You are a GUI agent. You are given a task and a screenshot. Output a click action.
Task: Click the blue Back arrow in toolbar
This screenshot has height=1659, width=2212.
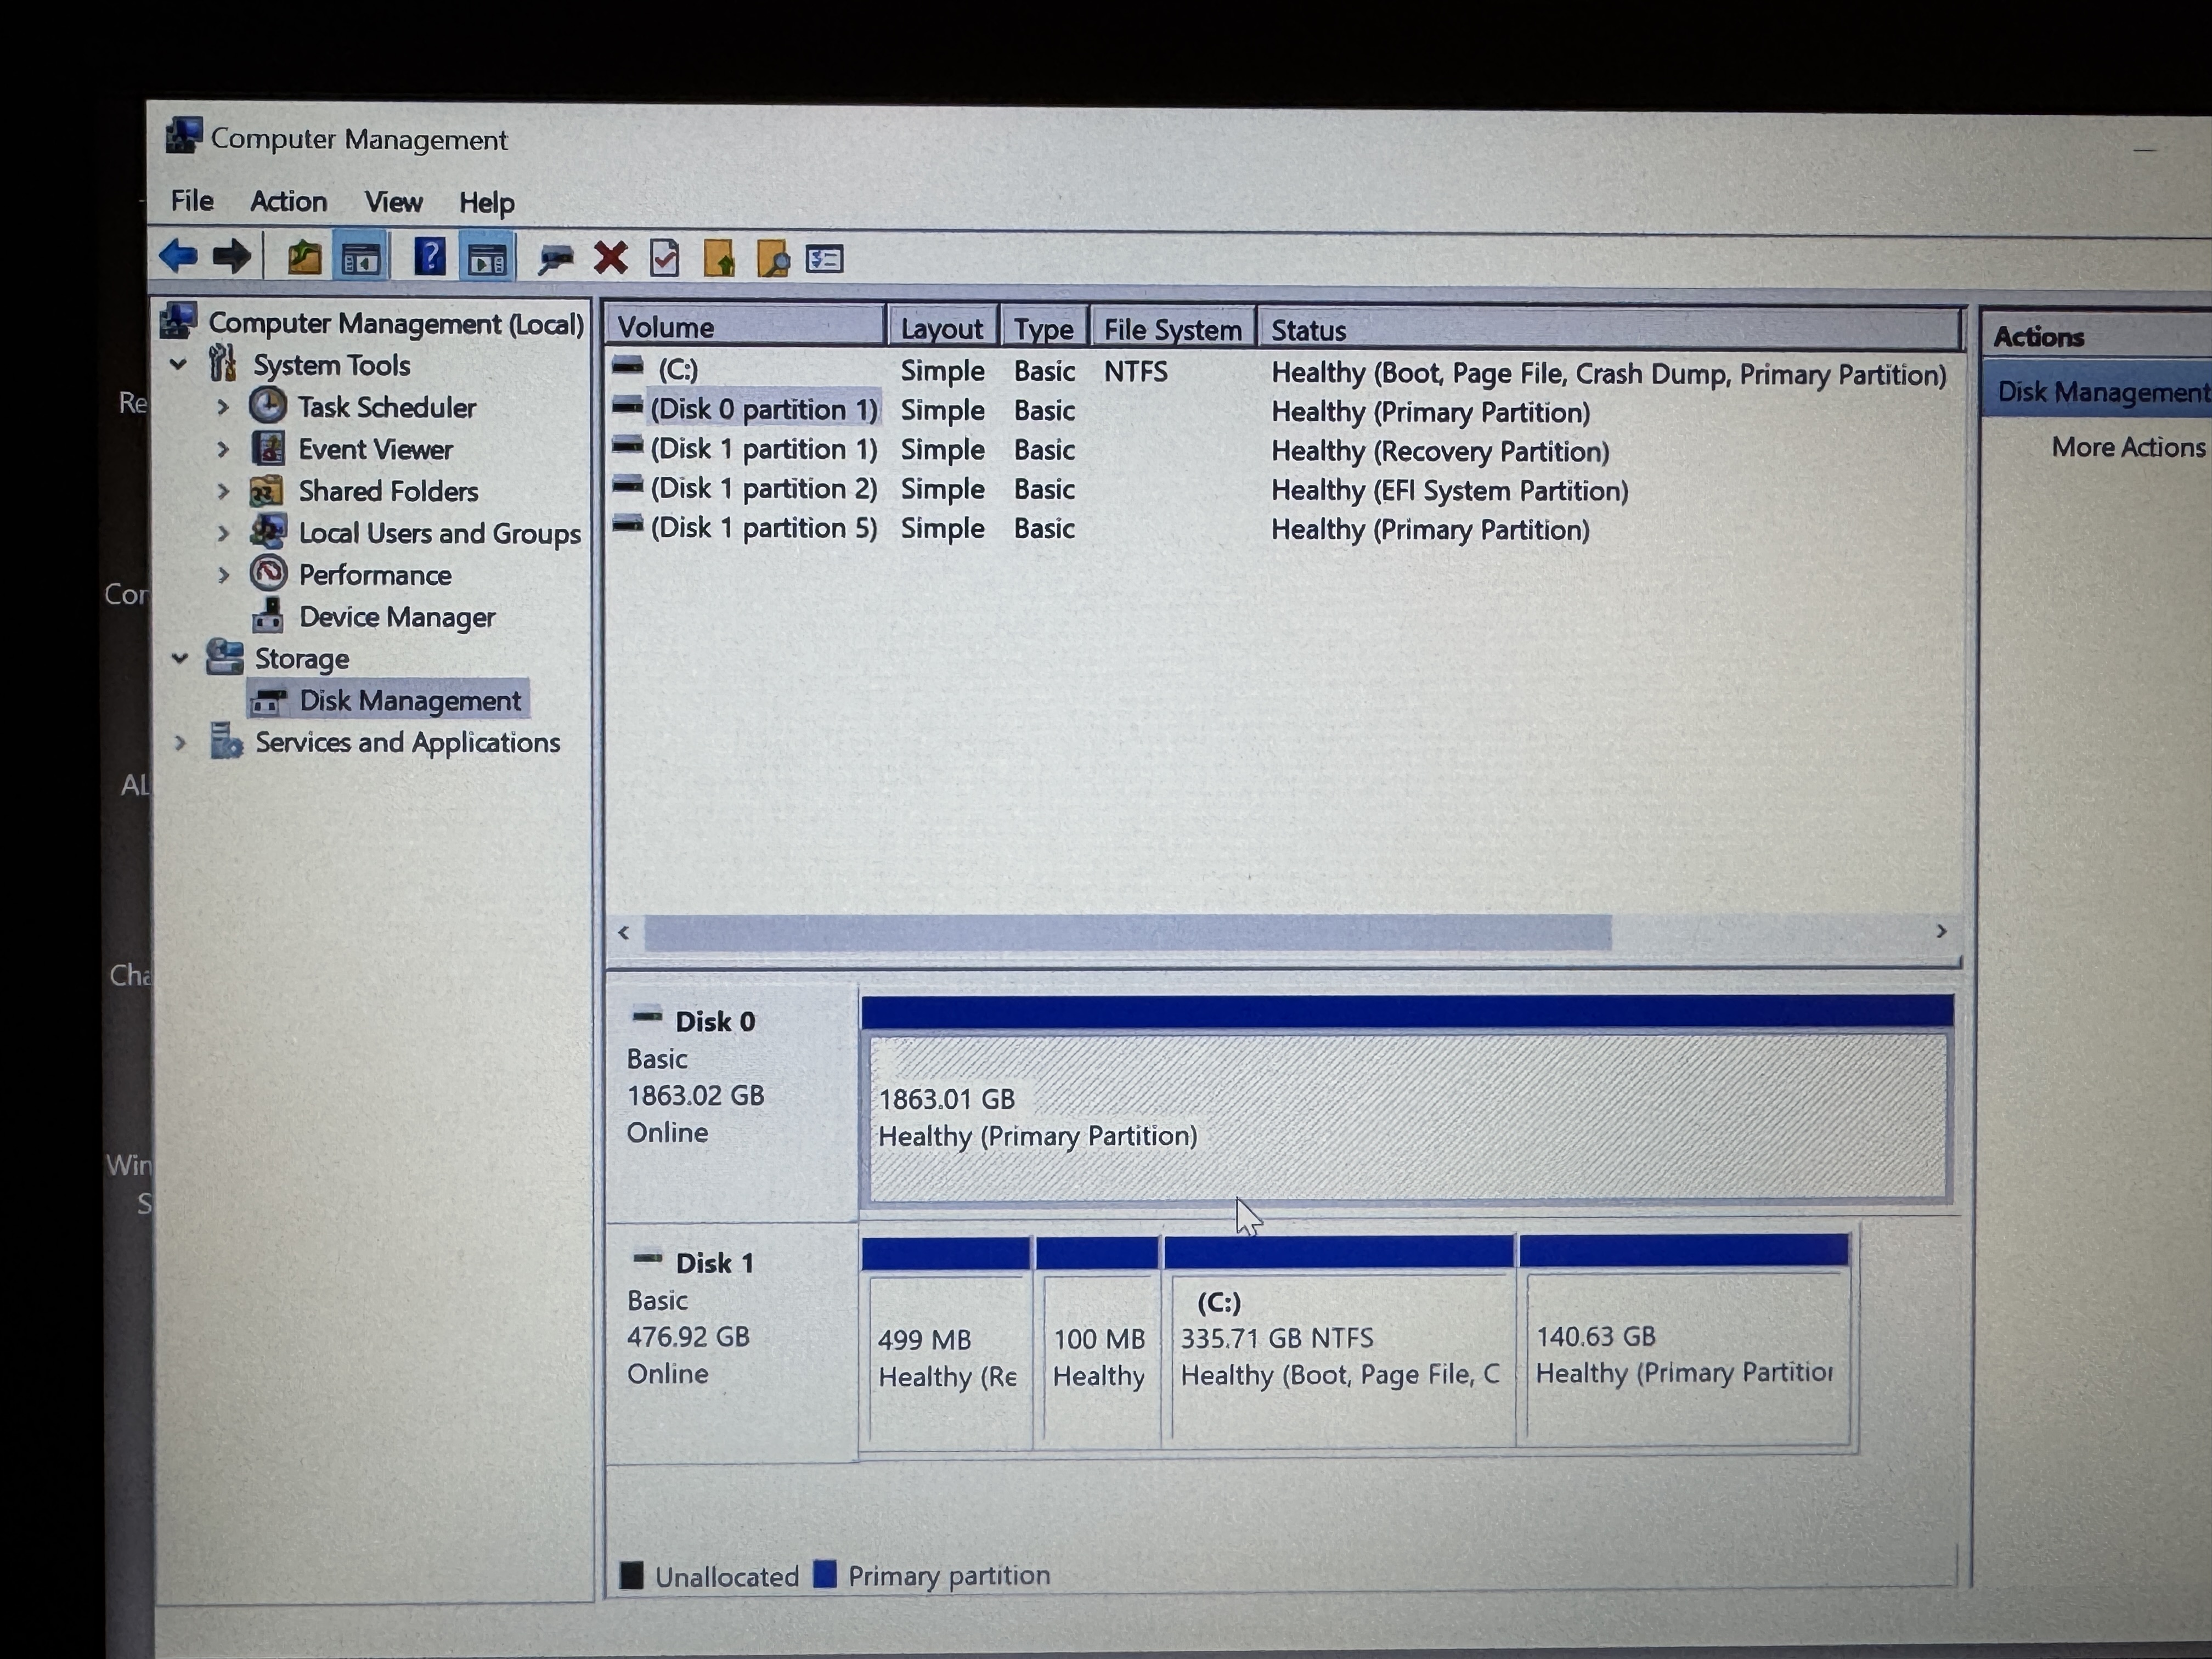[x=179, y=257]
